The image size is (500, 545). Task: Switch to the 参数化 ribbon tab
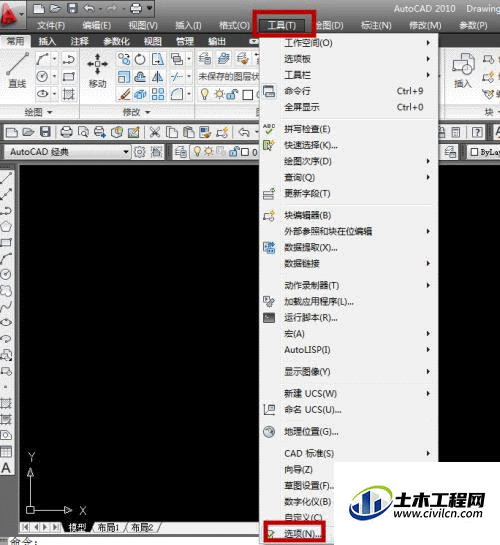tap(116, 41)
